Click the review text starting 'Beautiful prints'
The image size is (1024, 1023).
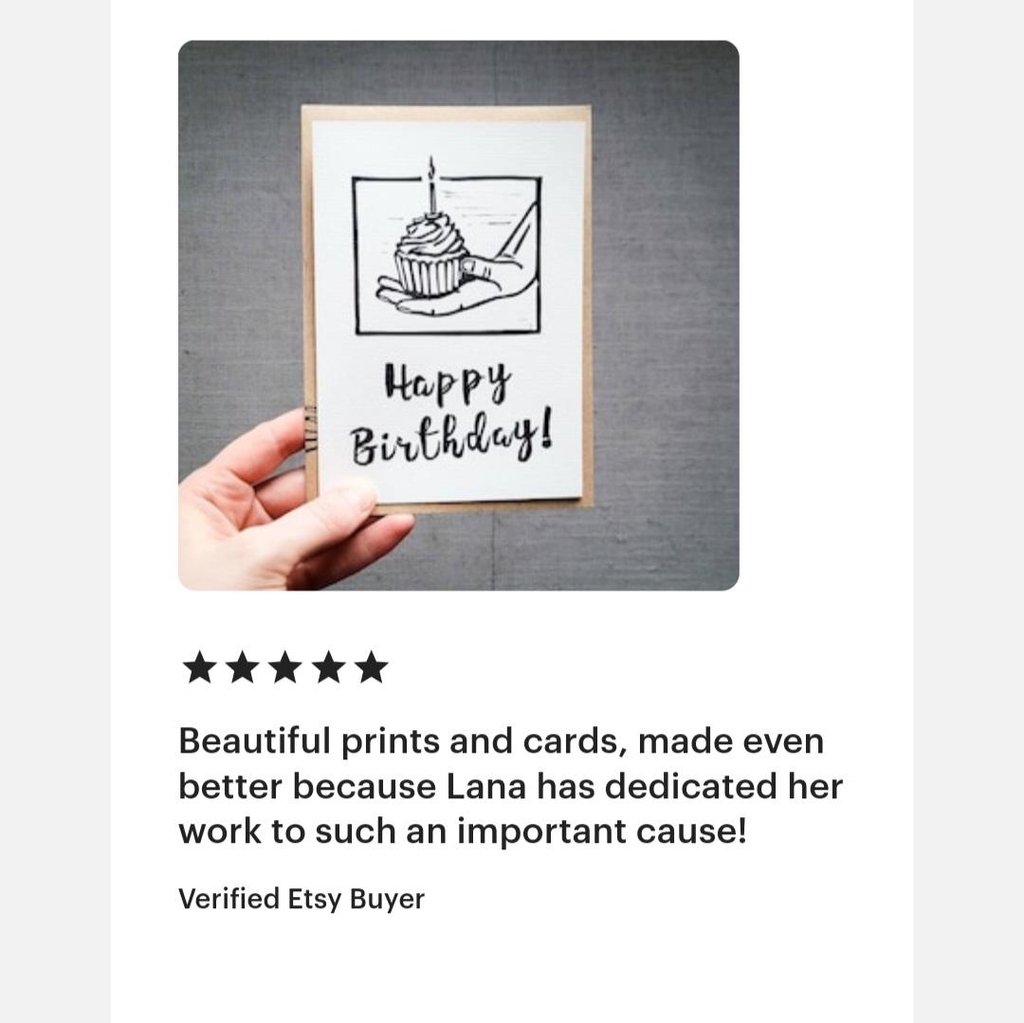pyautogui.click(x=511, y=786)
